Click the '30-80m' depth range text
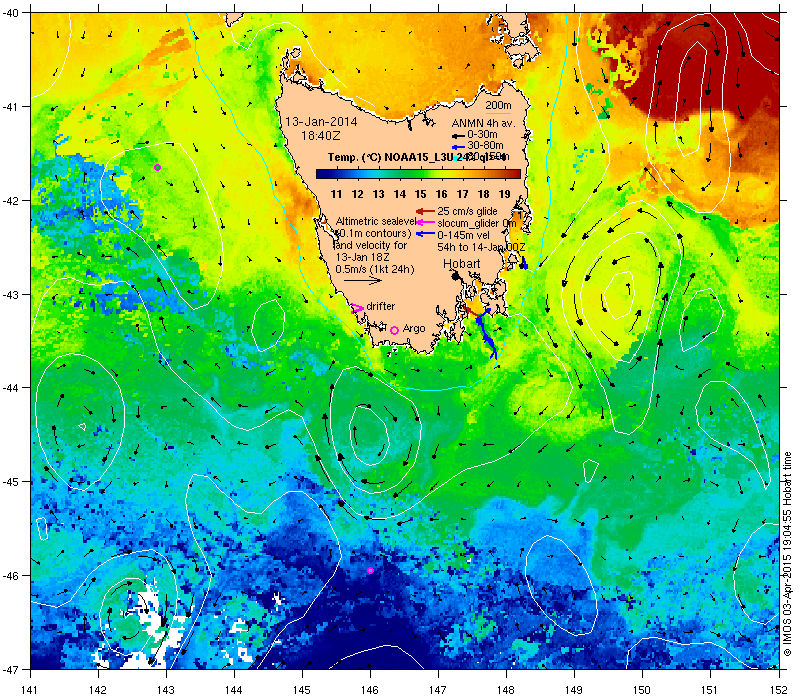800x700 pixels. [x=485, y=146]
